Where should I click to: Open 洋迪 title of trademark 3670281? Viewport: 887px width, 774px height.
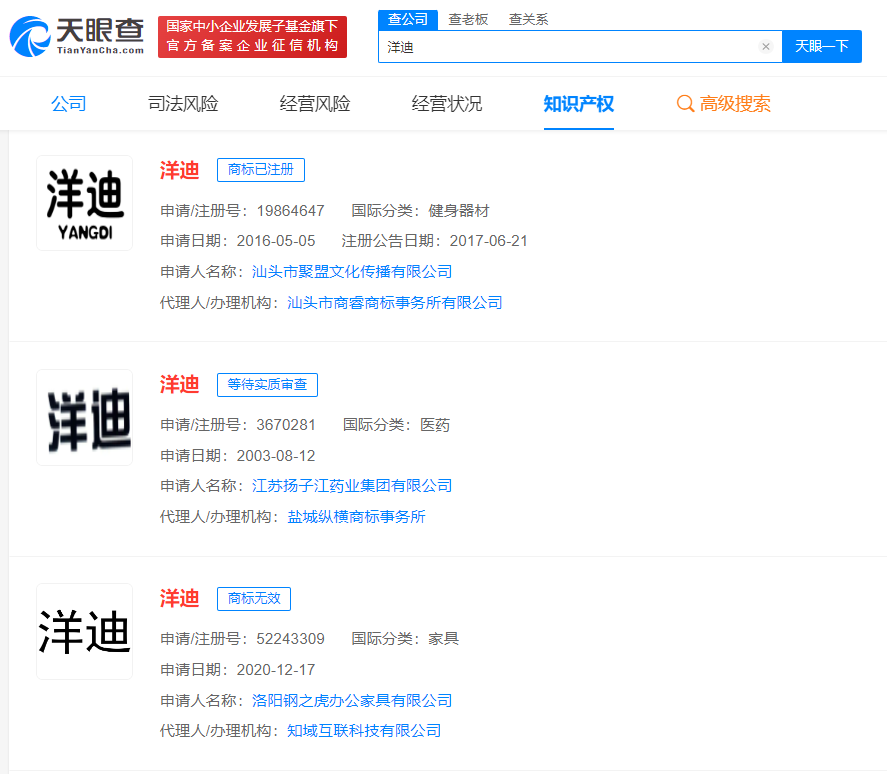[179, 385]
